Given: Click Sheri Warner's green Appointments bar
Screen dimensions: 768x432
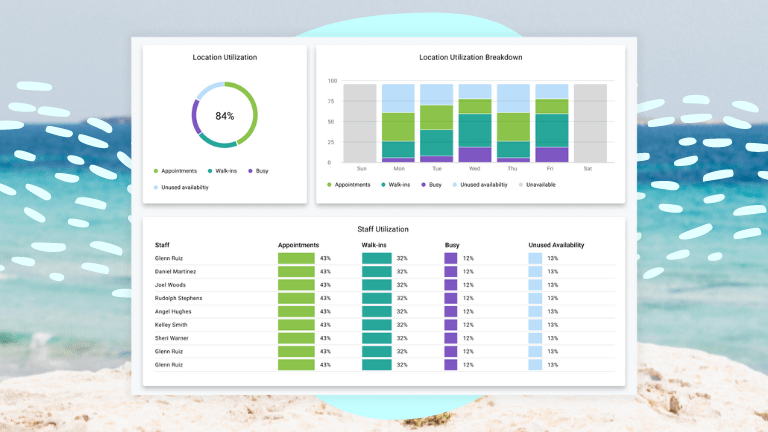Looking at the screenshot, I should [x=296, y=338].
